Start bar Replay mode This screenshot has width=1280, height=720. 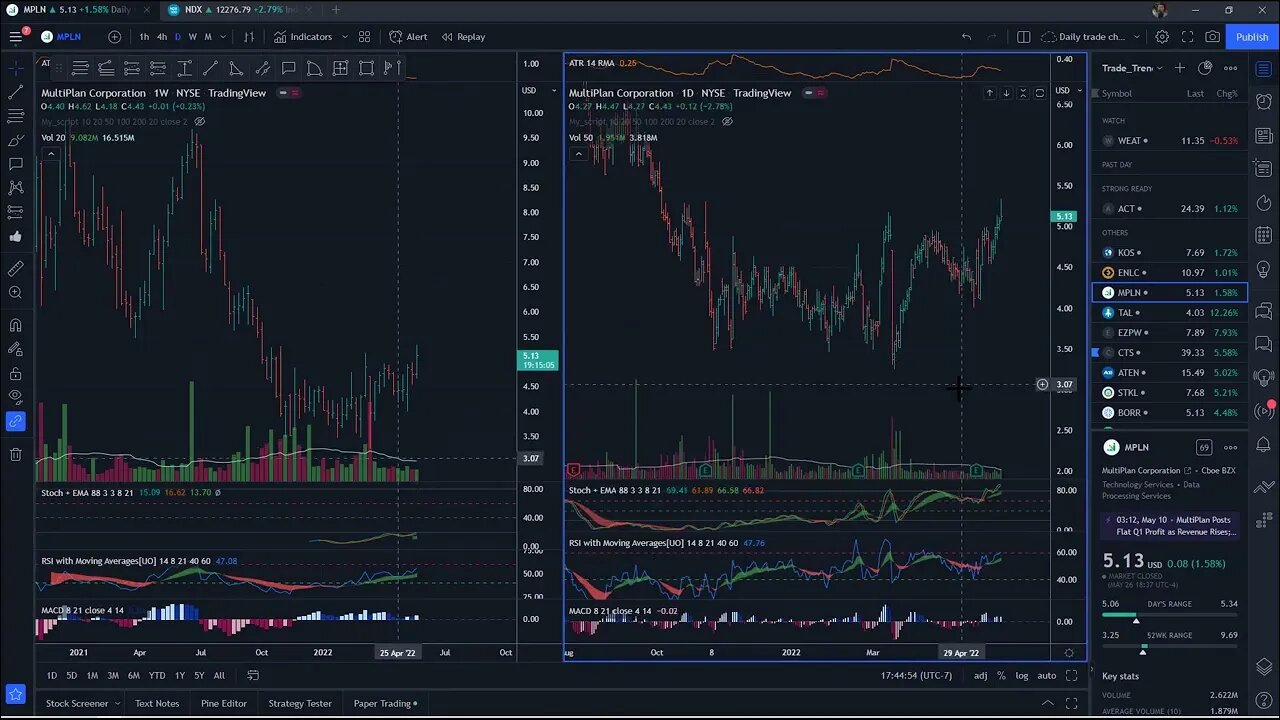pos(463,37)
